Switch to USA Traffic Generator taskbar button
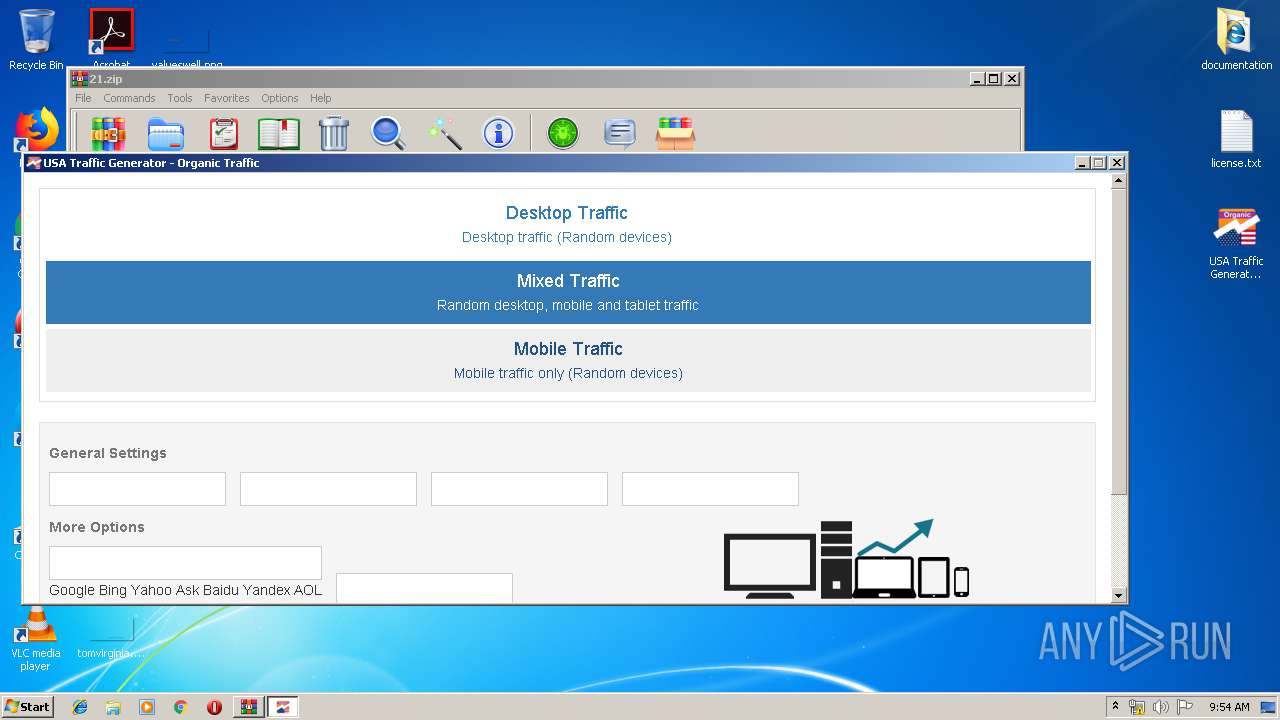This screenshot has height=720, width=1280. [283, 707]
